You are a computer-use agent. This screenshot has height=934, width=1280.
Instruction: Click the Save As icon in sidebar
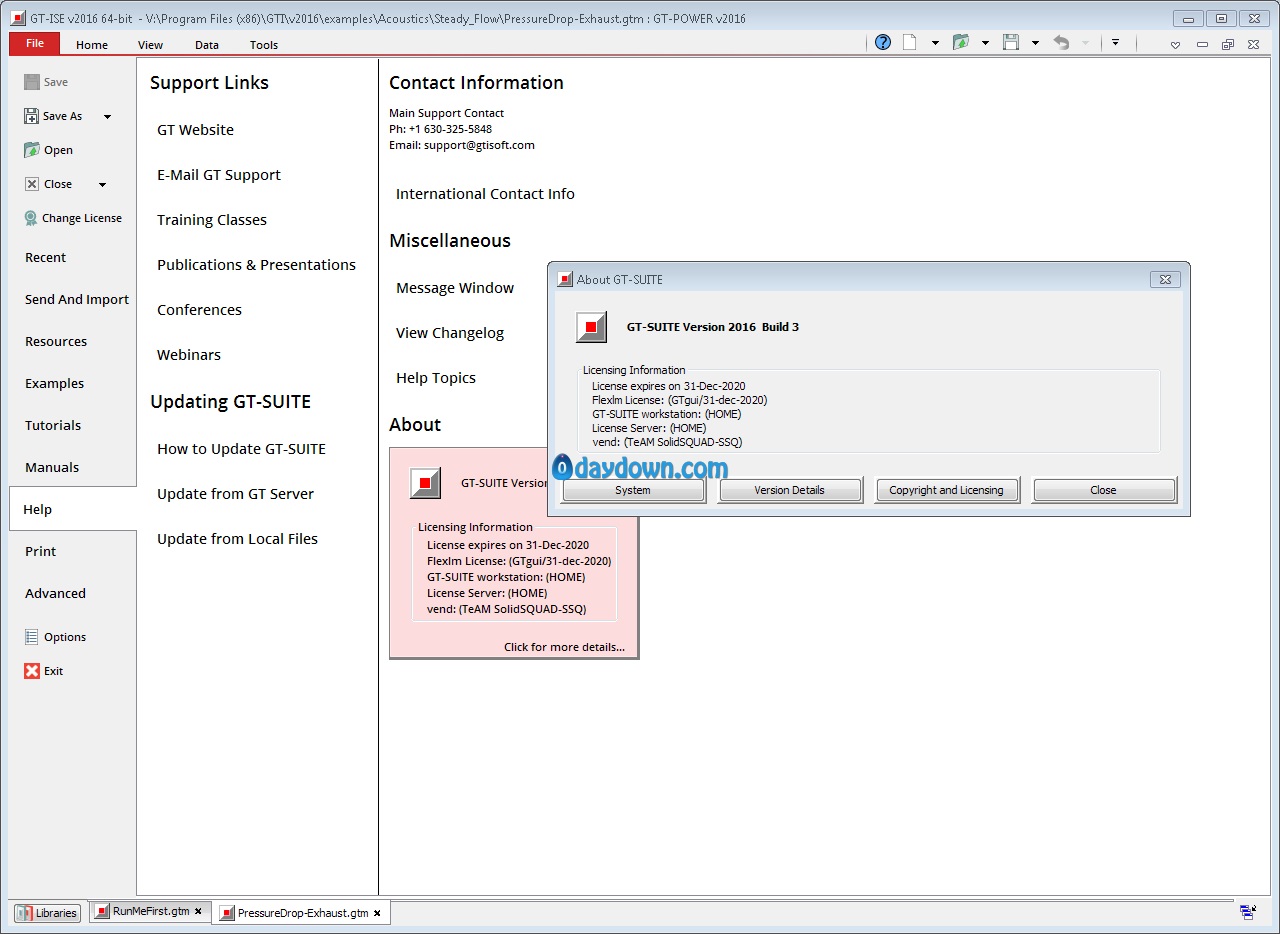32,116
